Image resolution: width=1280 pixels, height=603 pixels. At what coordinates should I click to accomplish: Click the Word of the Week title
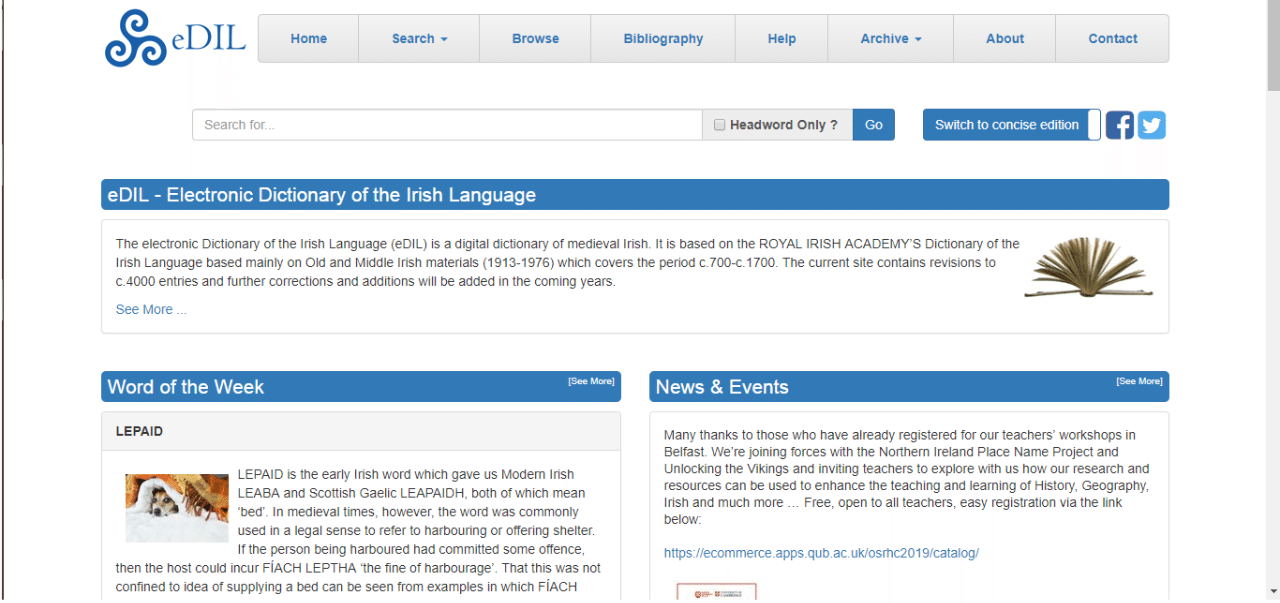(x=186, y=387)
